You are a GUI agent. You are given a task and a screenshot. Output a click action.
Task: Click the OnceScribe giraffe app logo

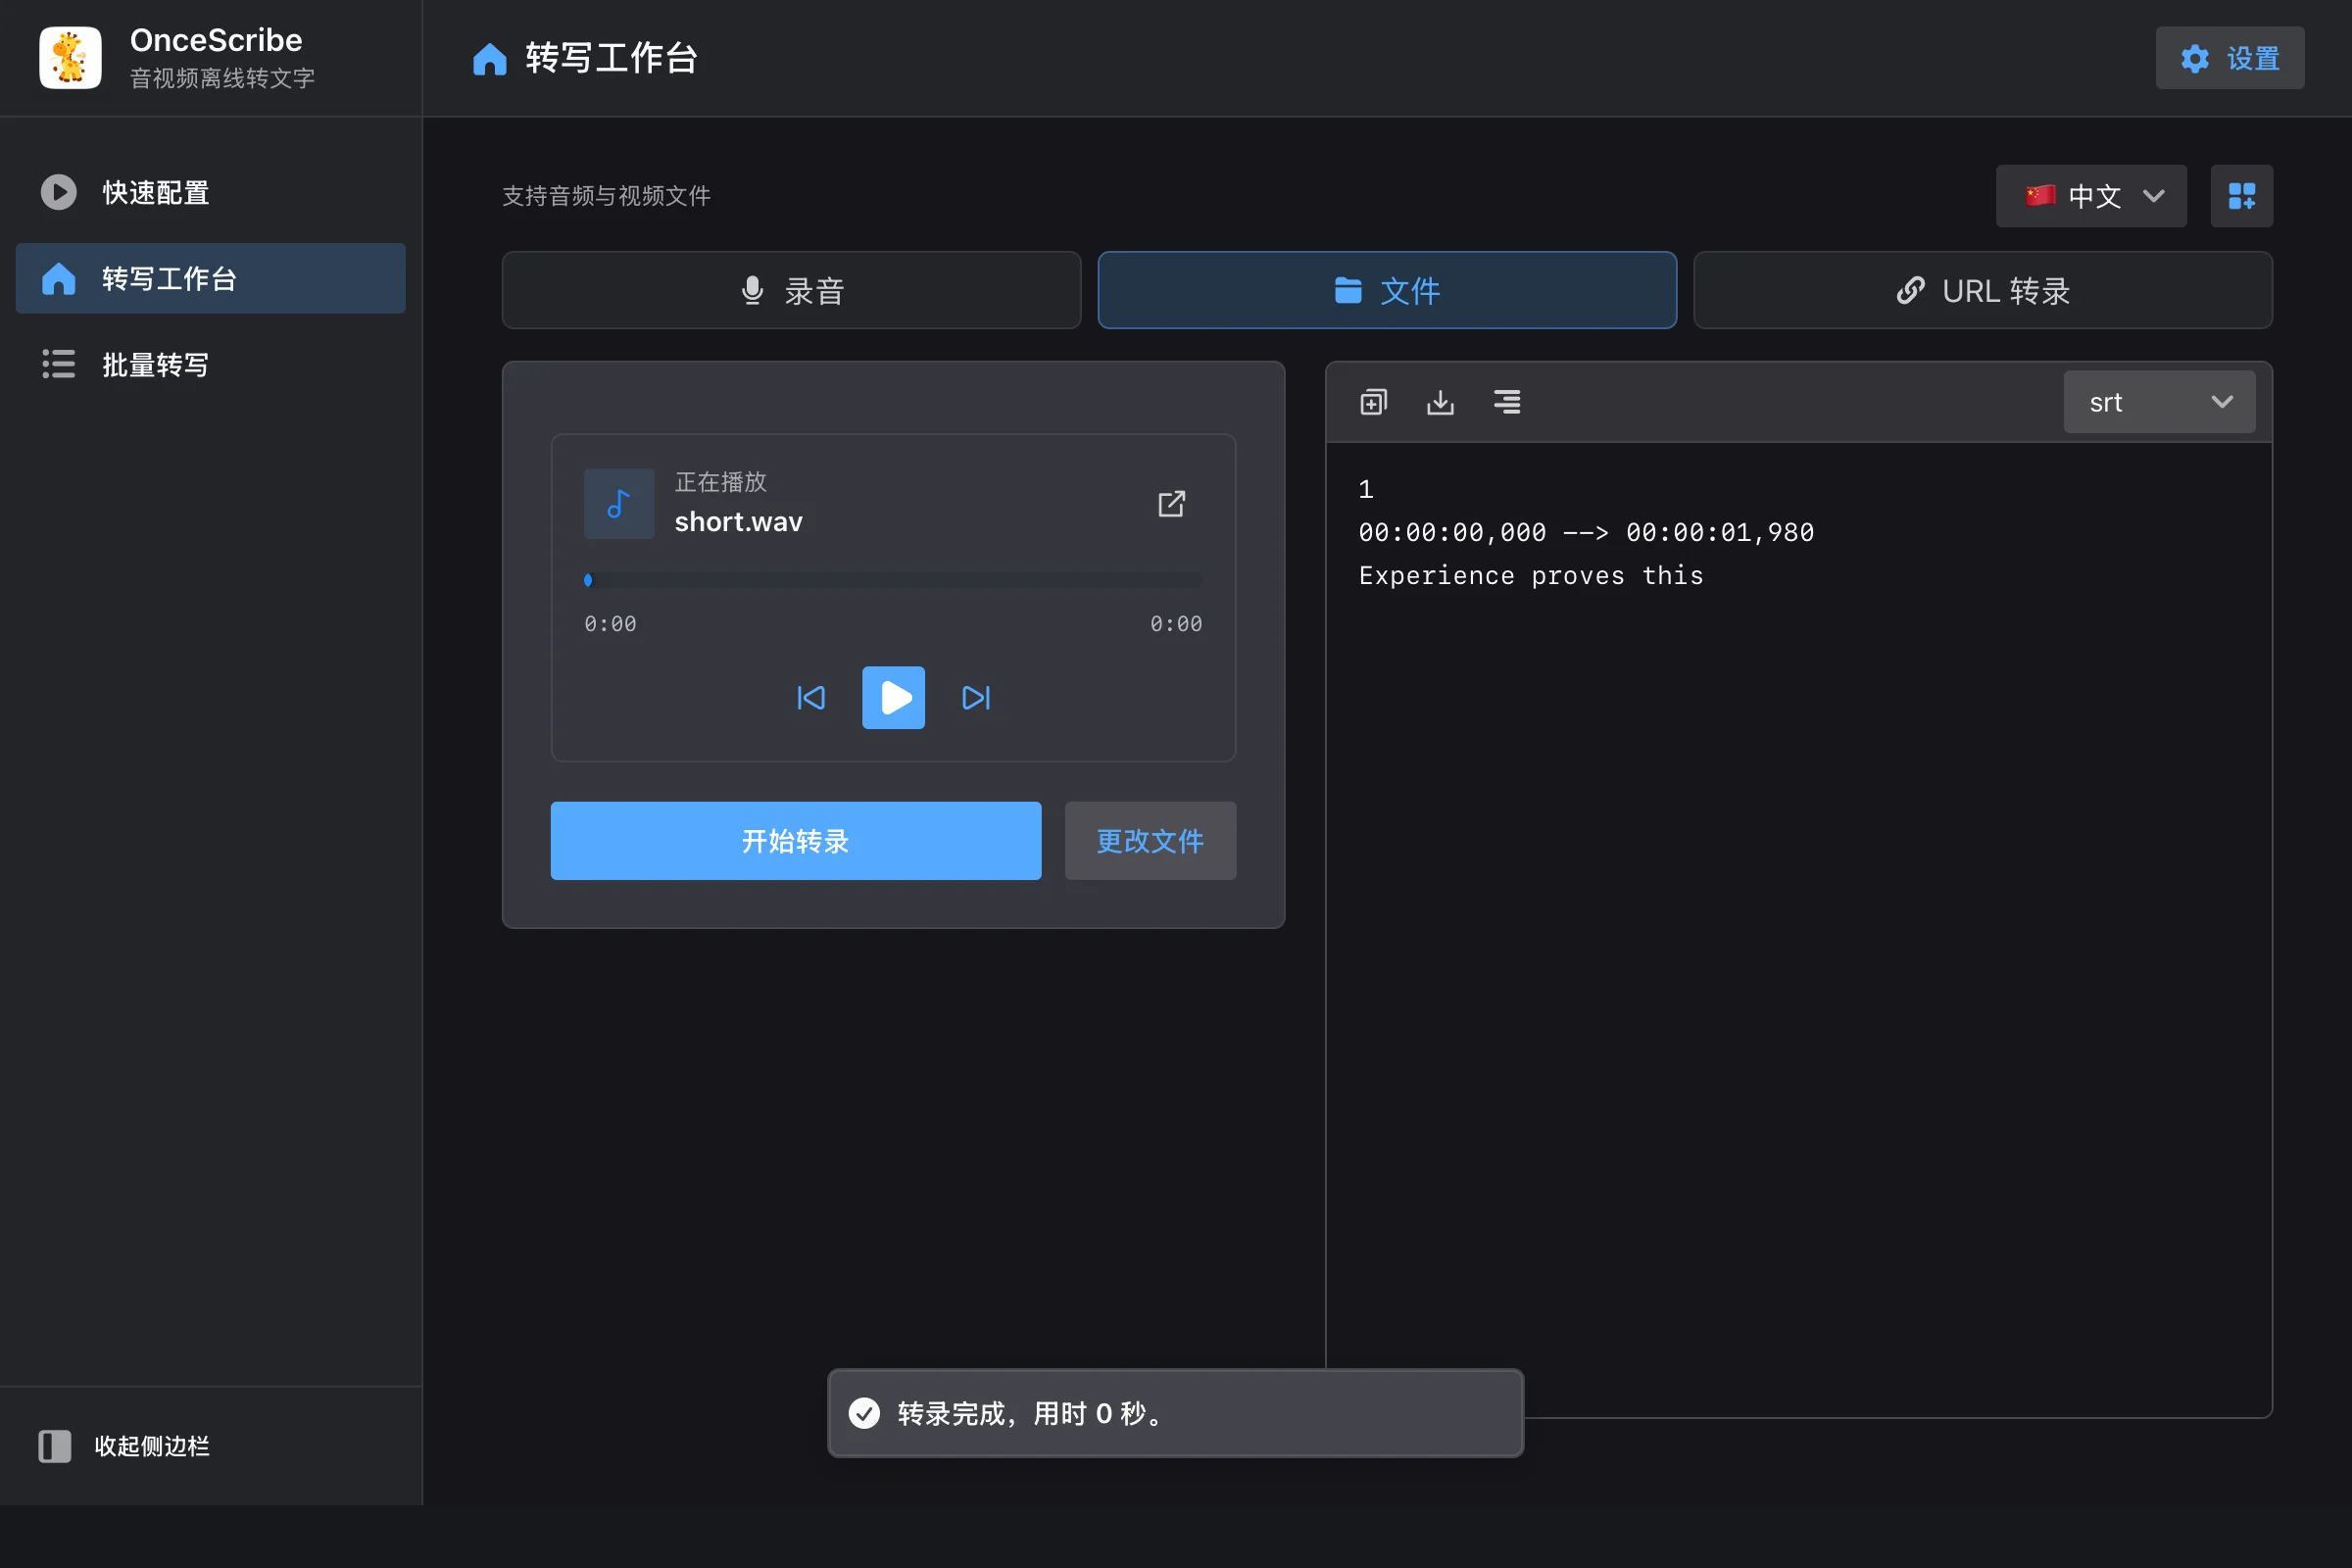(x=70, y=58)
